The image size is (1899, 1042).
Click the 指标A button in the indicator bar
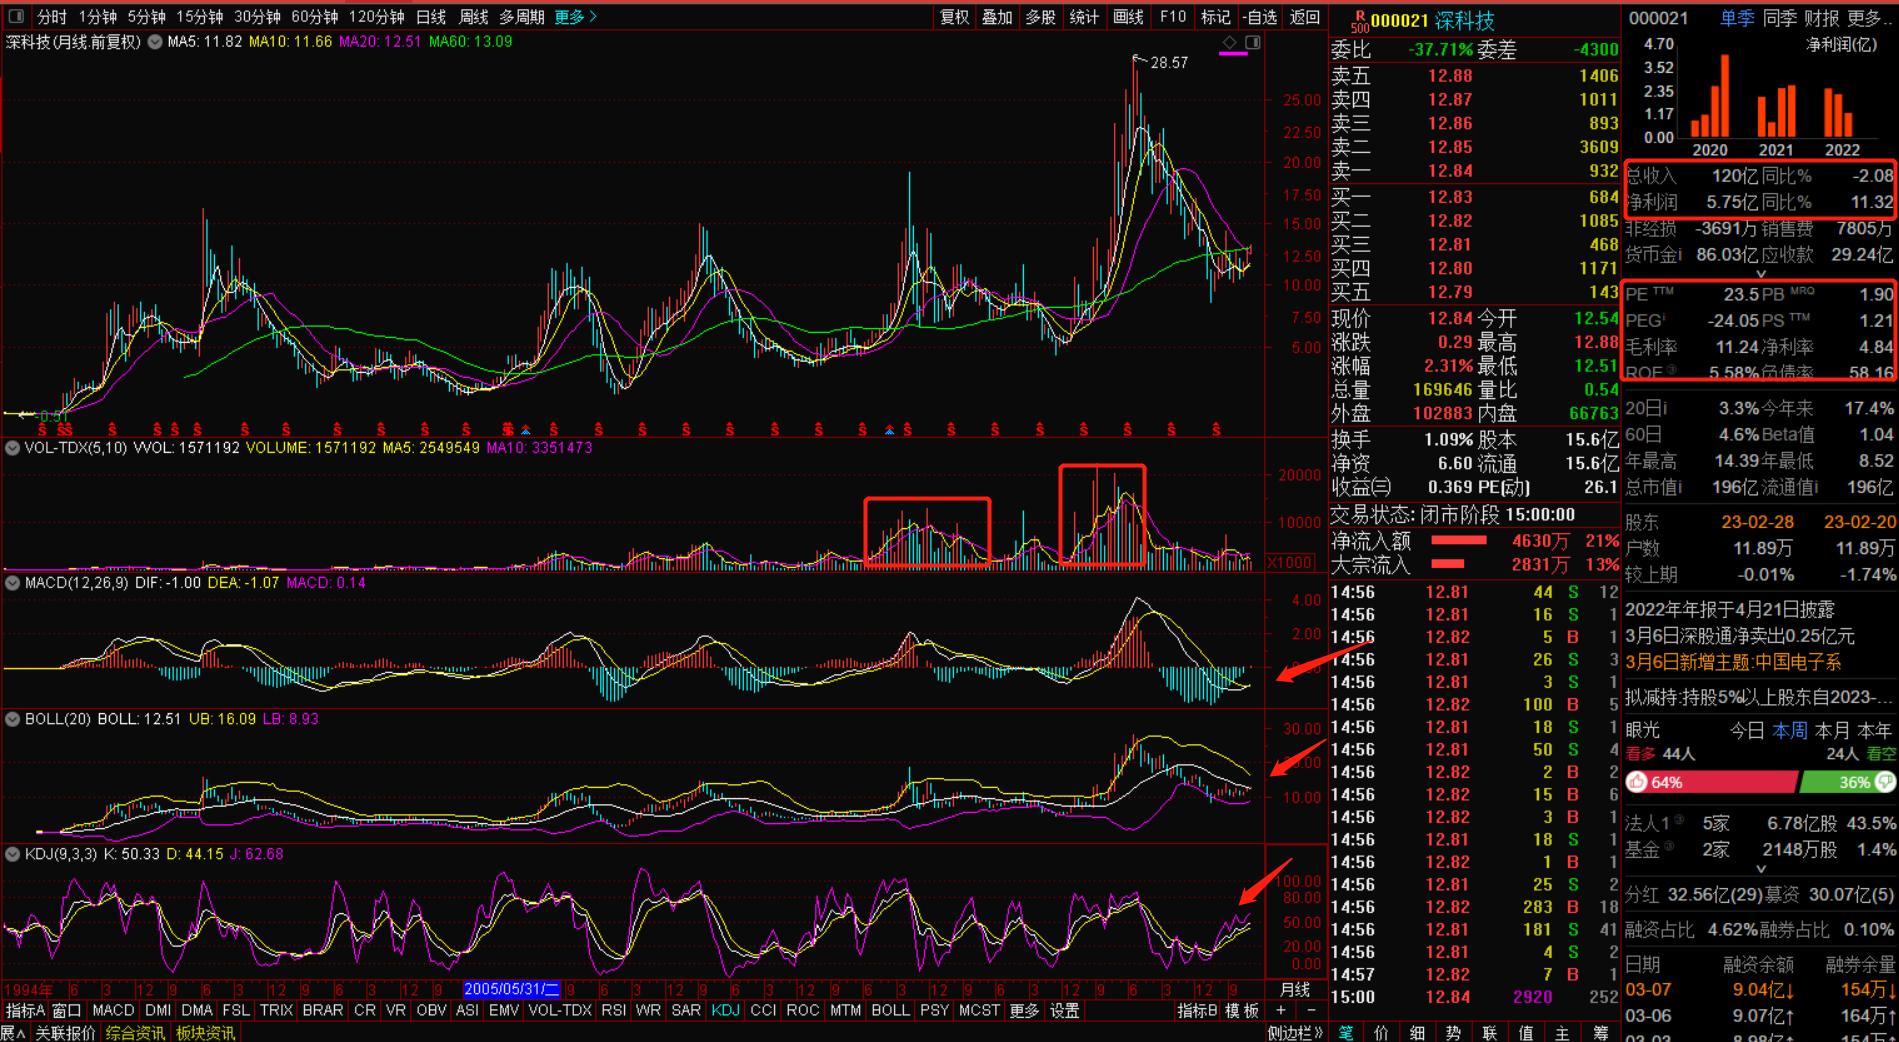click(25, 1011)
